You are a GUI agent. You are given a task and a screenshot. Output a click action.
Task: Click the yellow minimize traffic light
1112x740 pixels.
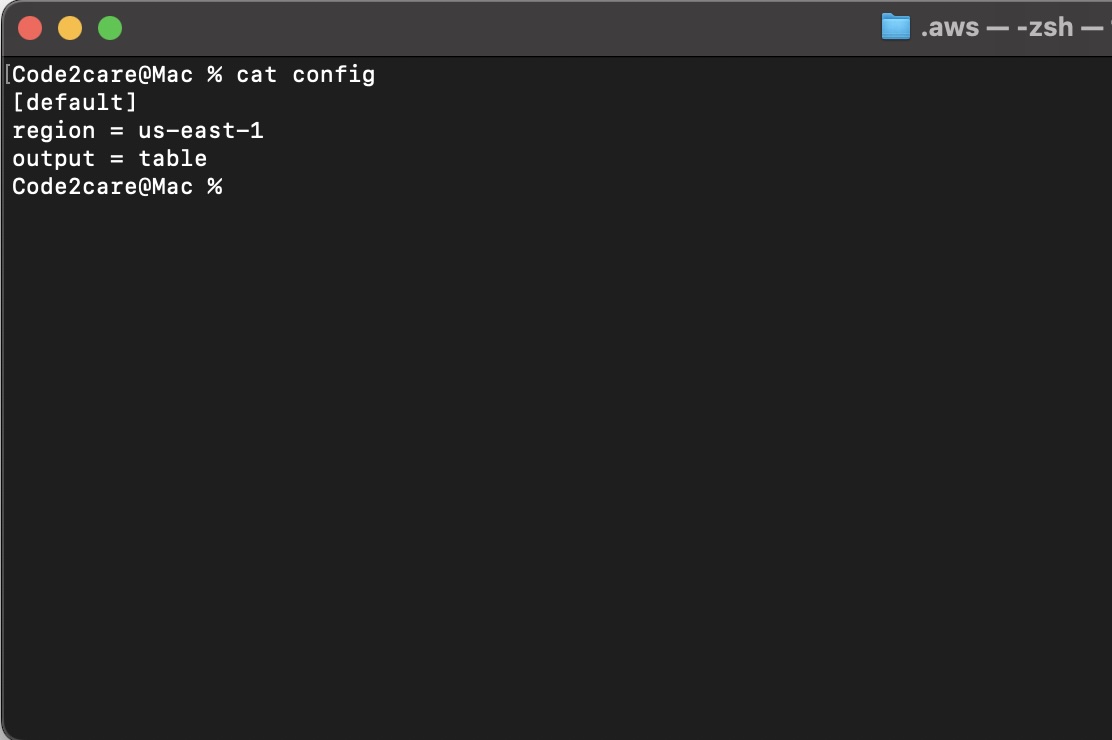click(70, 29)
